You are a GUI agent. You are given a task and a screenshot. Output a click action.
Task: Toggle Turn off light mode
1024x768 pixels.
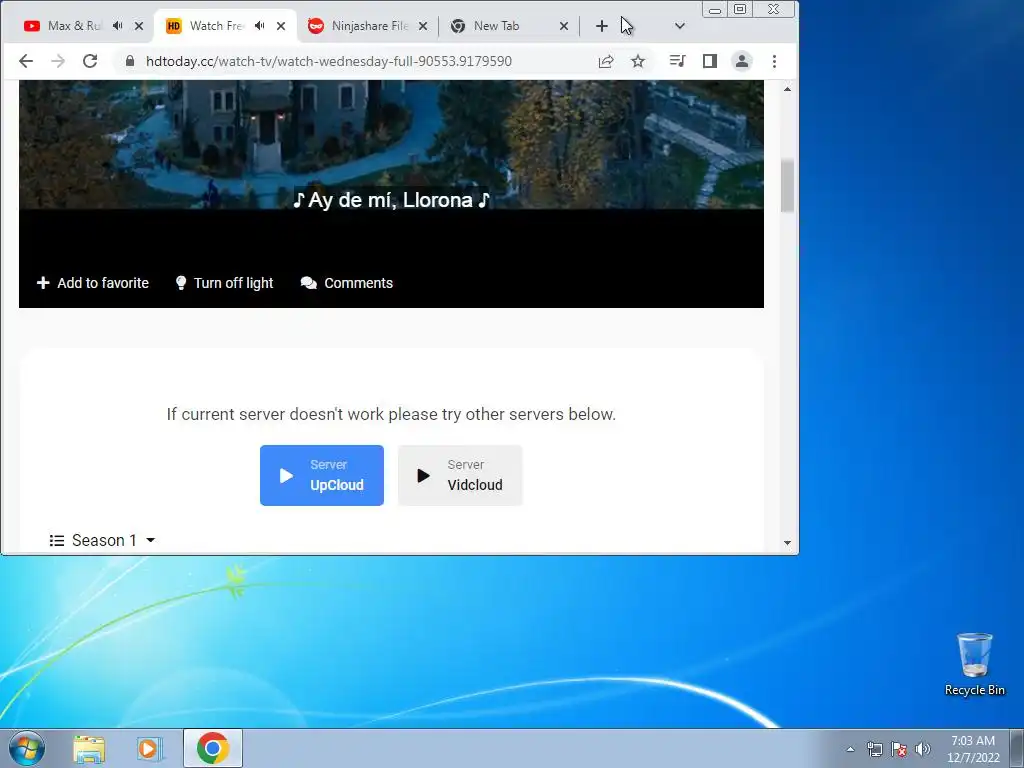[224, 283]
